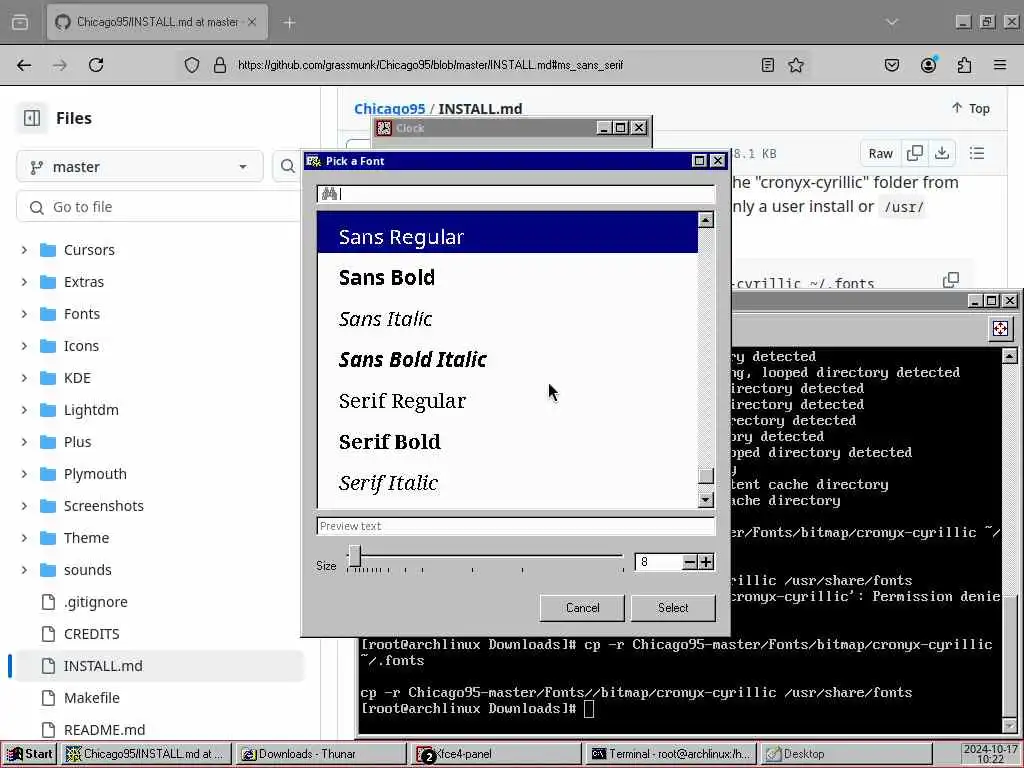1024x768 pixels.
Task: Collapse the Files side panel icon
Action: [x=31, y=118]
